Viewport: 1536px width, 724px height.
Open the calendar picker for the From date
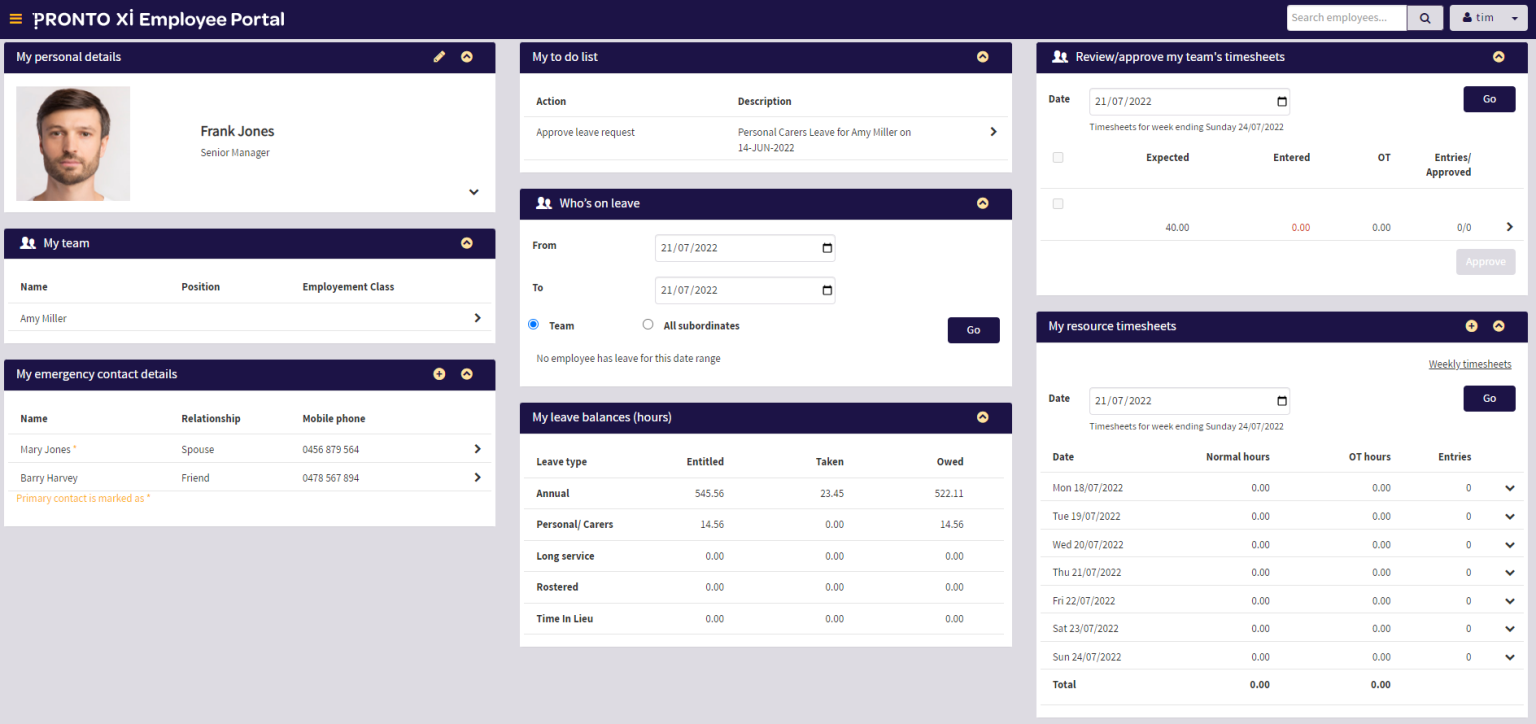[x=826, y=247]
